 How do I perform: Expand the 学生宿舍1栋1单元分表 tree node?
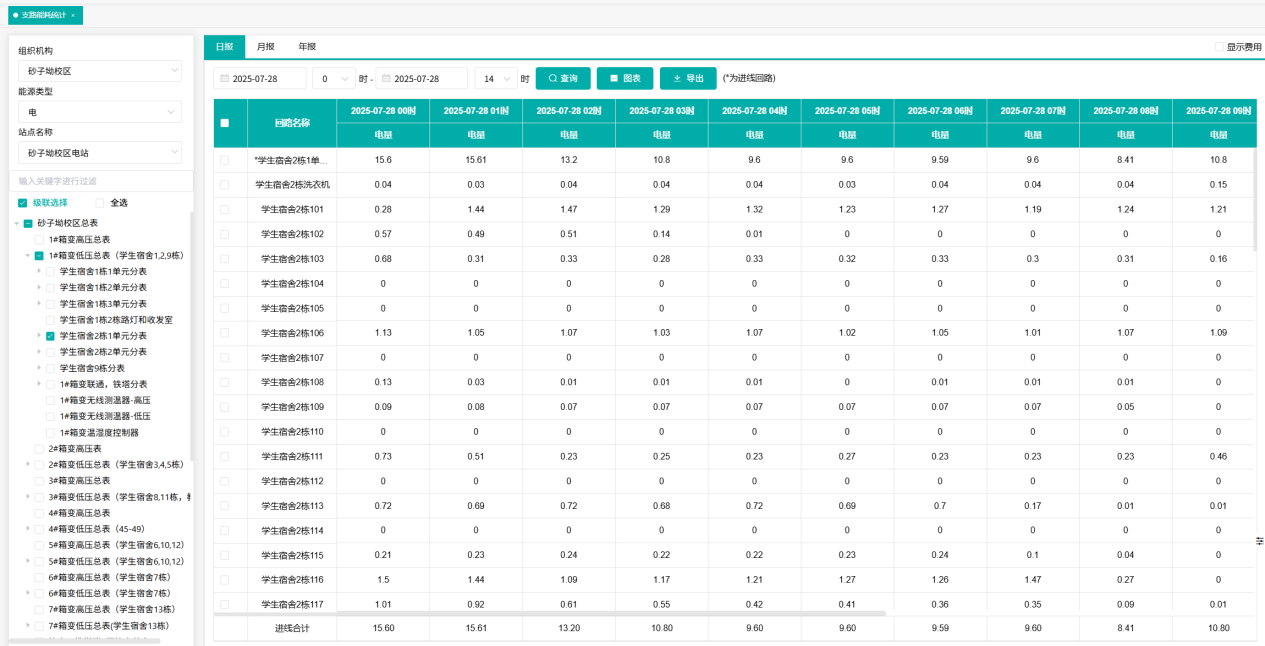pos(39,271)
